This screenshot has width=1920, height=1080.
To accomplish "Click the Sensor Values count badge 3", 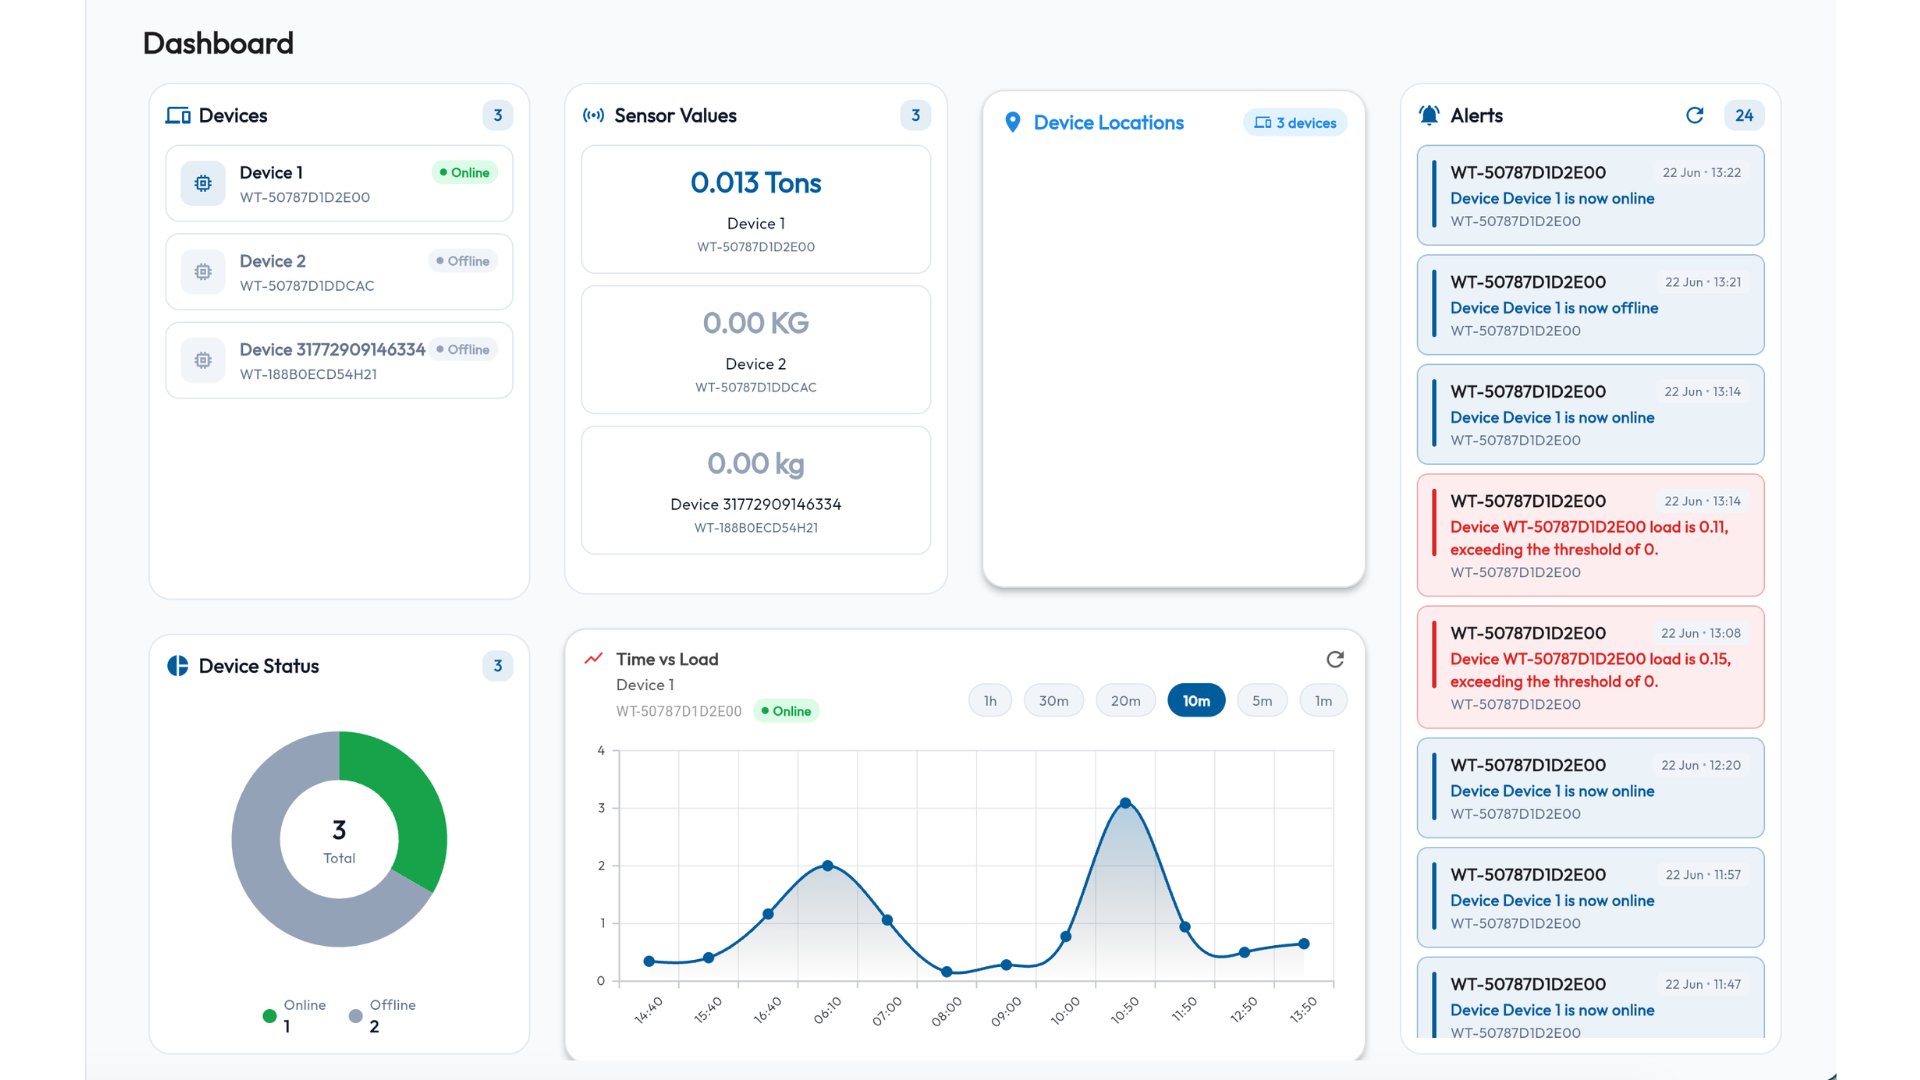I will (x=916, y=116).
